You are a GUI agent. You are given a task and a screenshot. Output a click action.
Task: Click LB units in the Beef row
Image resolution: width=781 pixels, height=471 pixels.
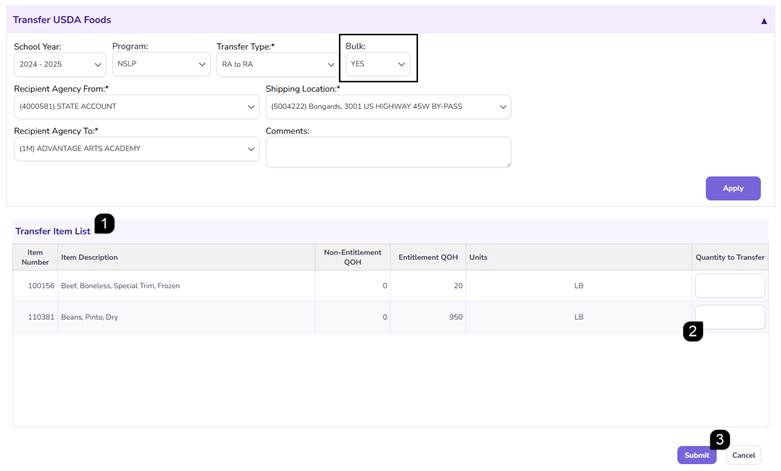point(579,286)
